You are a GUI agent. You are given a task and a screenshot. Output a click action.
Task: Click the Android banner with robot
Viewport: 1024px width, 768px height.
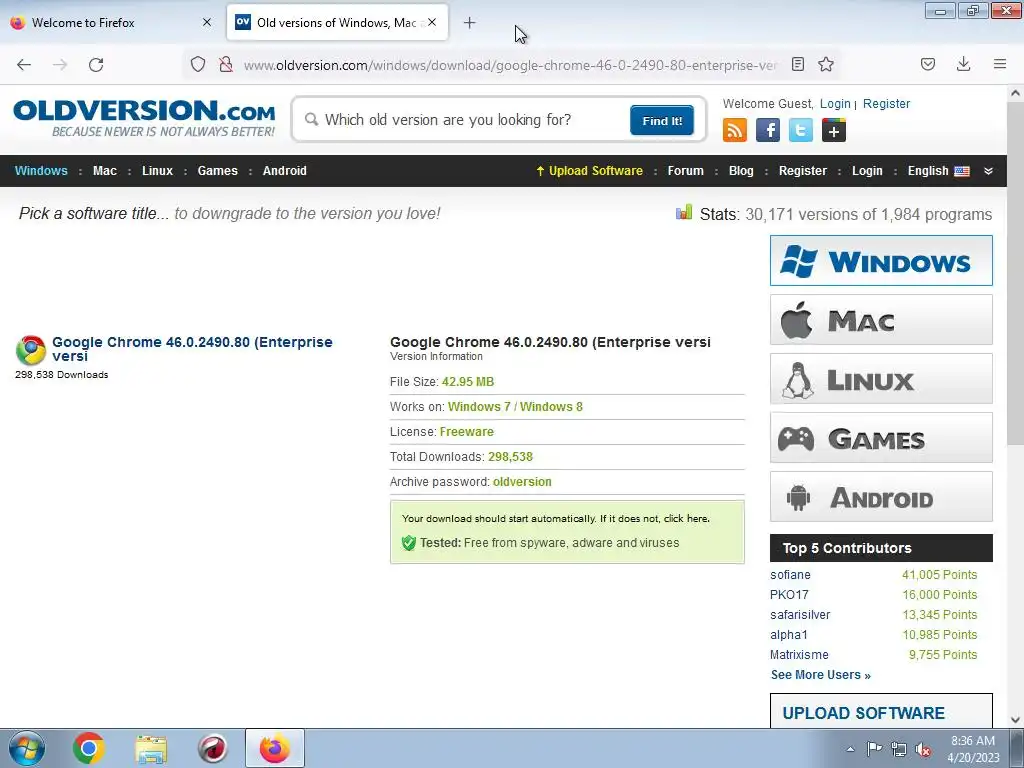coord(881,496)
